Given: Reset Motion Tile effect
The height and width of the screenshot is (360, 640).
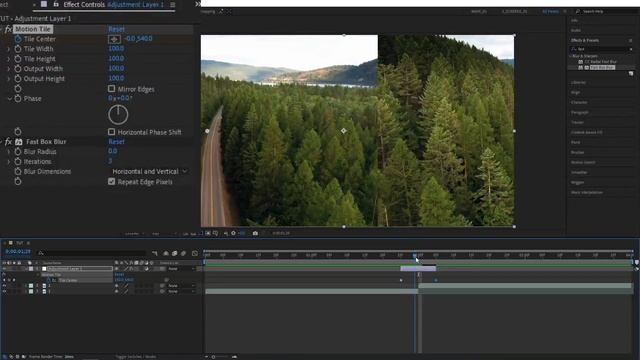Looking at the screenshot, I should click(116, 29).
